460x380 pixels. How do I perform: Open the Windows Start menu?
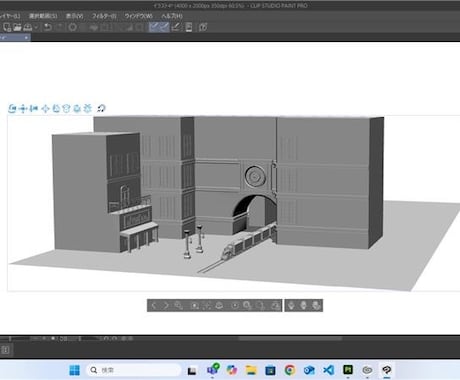pyautogui.click(x=74, y=370)
